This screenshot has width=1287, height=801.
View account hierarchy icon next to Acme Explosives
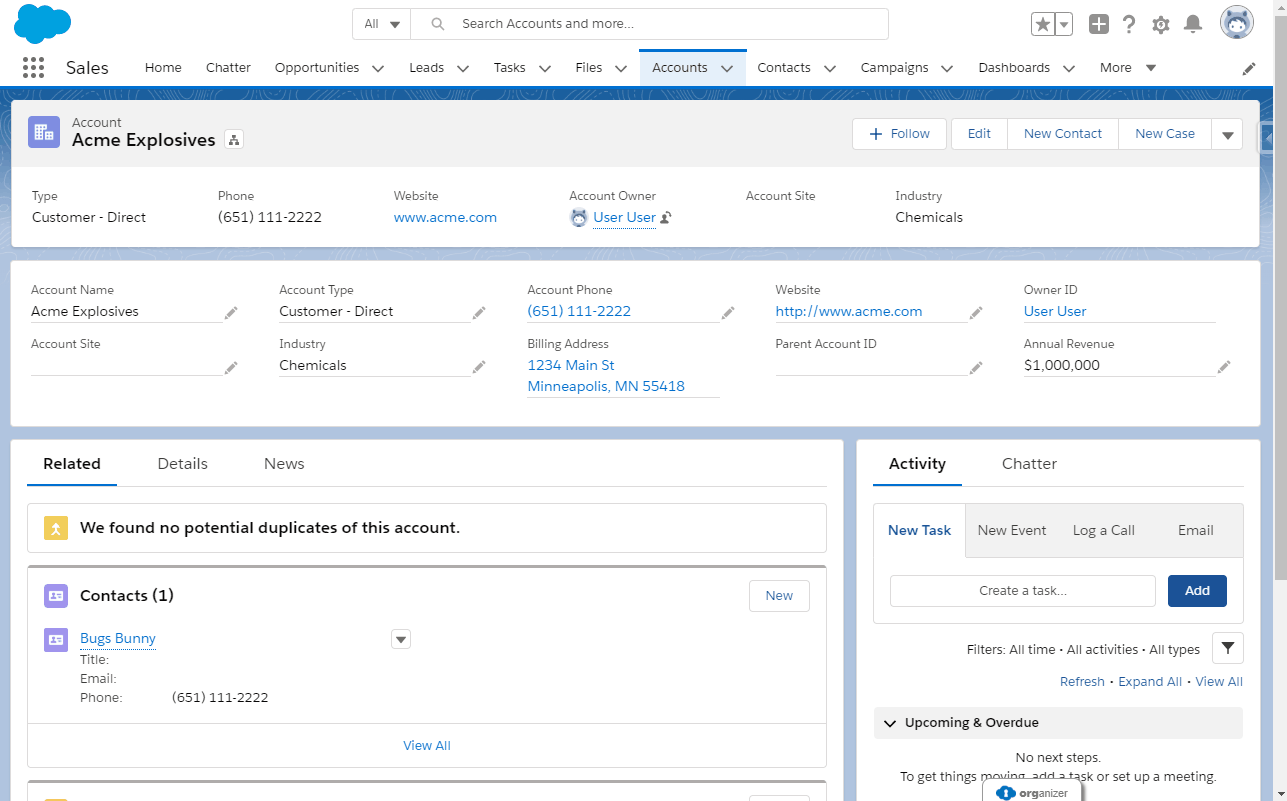[234, 140]
